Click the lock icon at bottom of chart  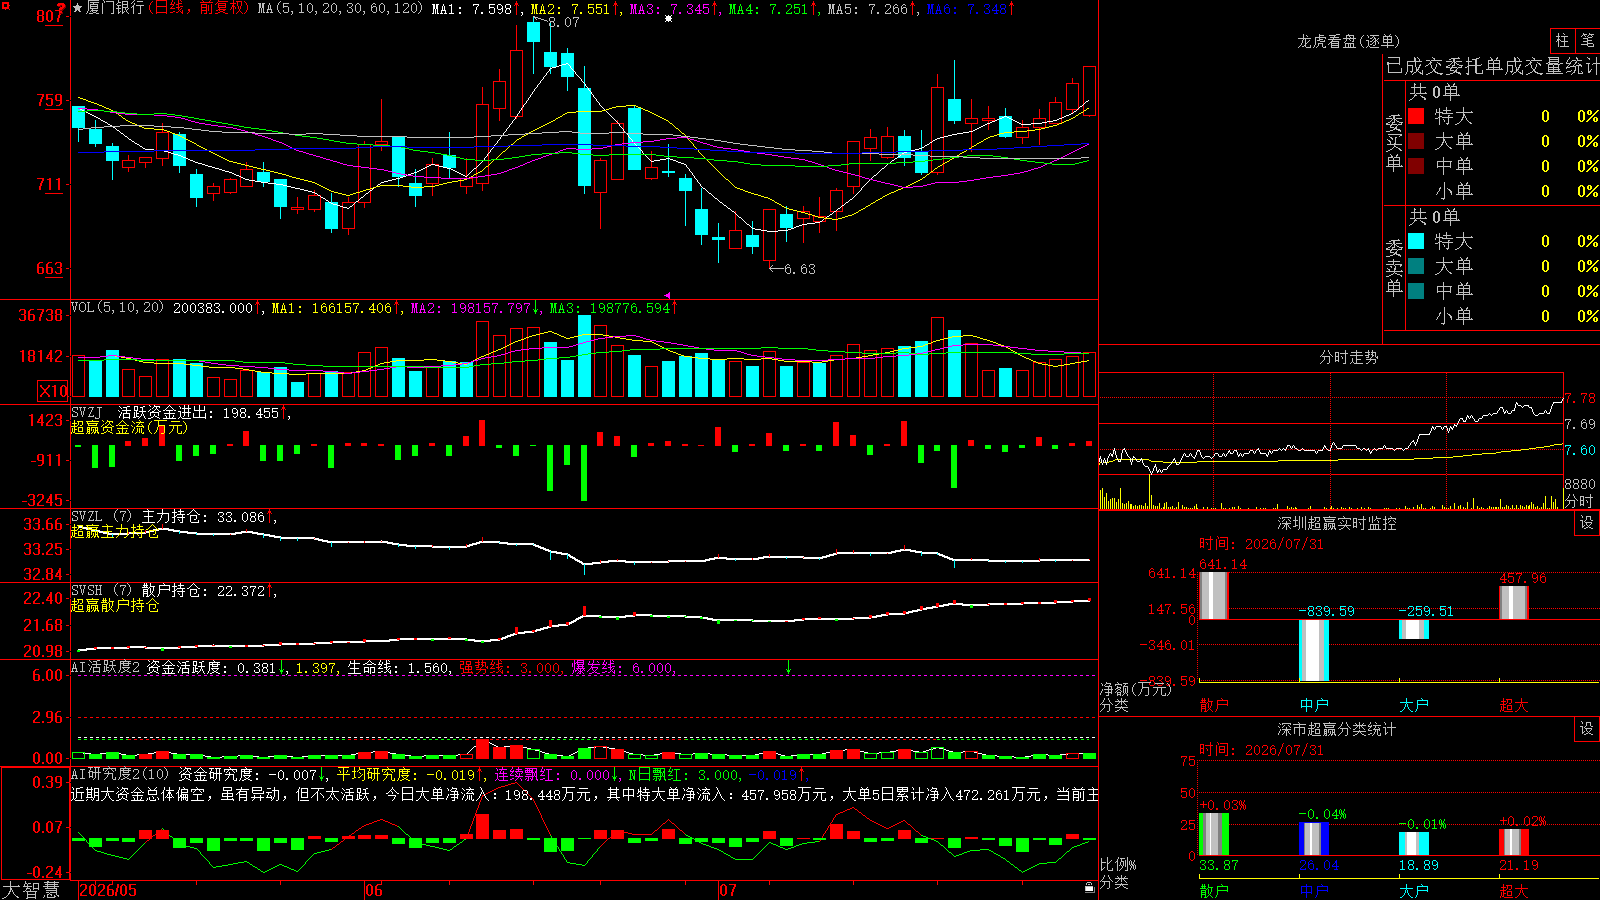click(x=1089, y=887)
